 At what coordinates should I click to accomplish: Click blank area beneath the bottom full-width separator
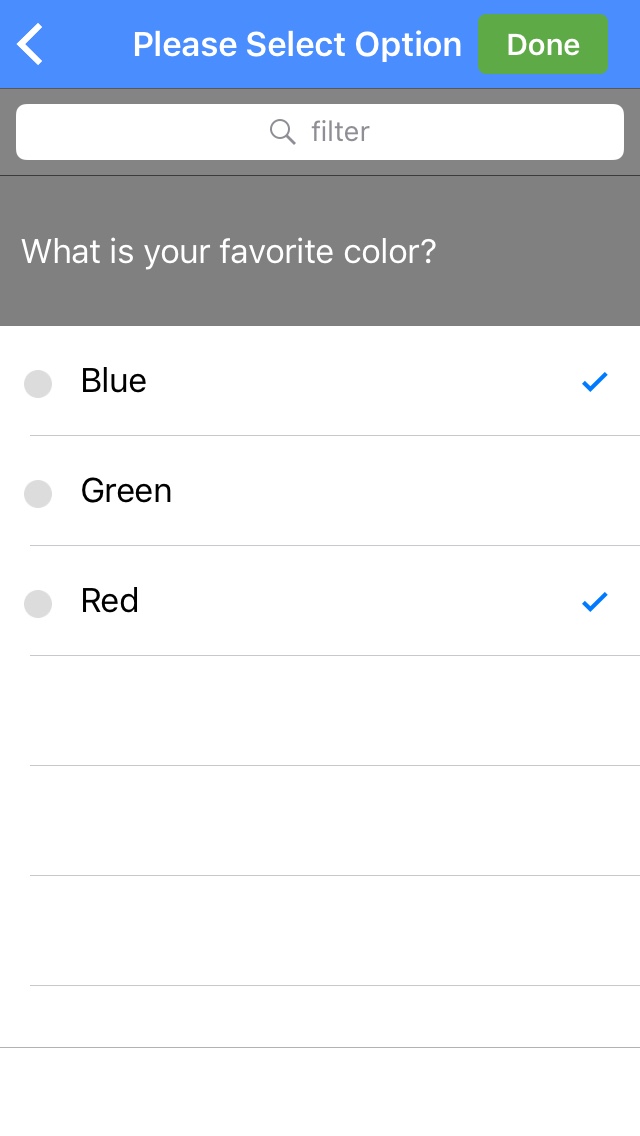click(320, 1092)
